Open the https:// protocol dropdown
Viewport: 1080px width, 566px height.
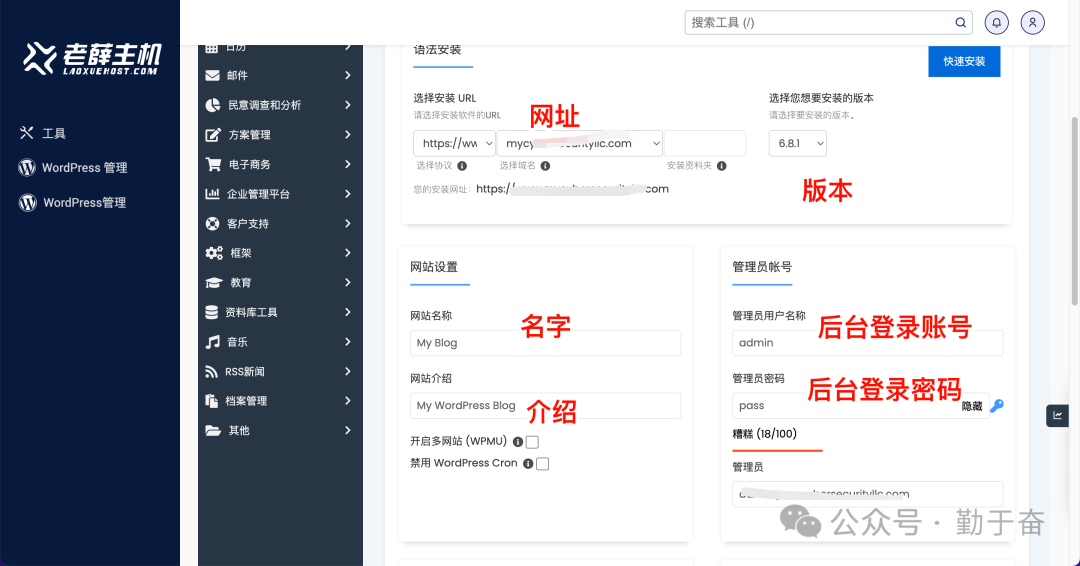coord(456,144)
